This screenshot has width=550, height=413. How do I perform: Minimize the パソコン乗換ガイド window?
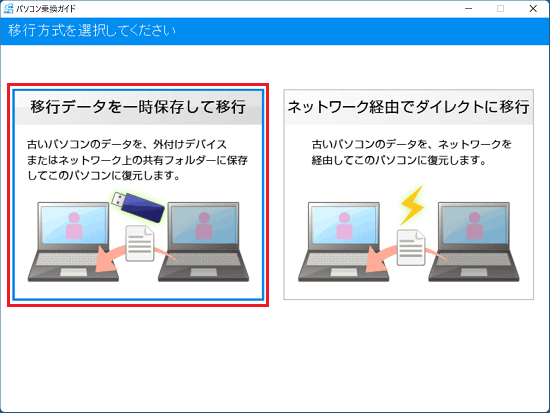tap(469, 8)
